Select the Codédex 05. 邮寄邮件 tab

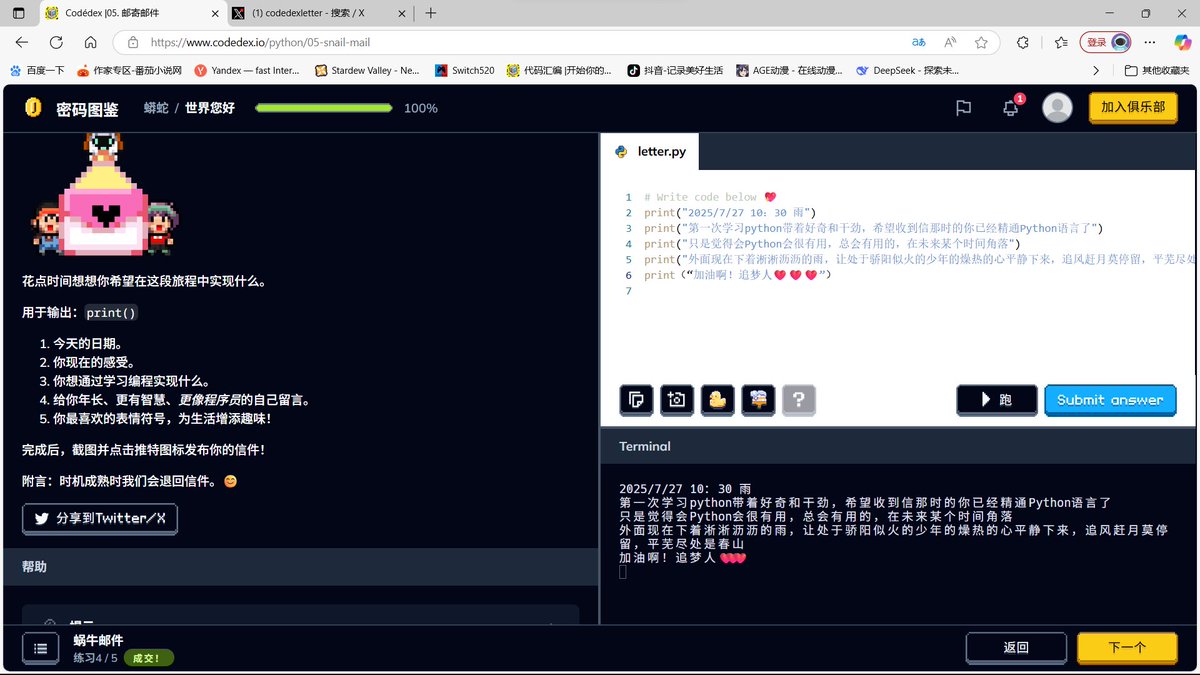point(130,14)
